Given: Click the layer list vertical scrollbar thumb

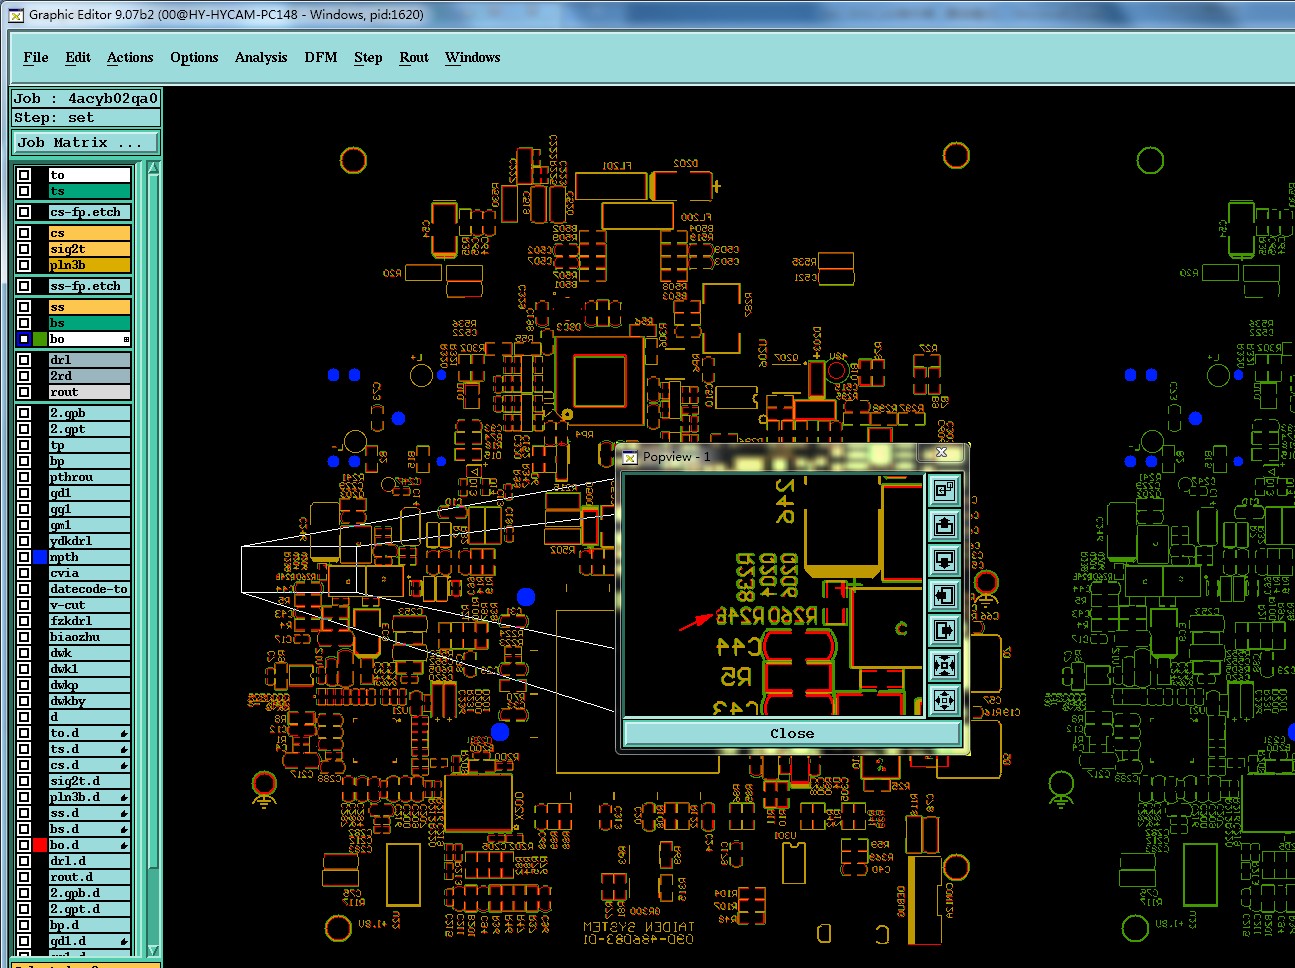Looking at the screenshot, I should pos(153,520).
